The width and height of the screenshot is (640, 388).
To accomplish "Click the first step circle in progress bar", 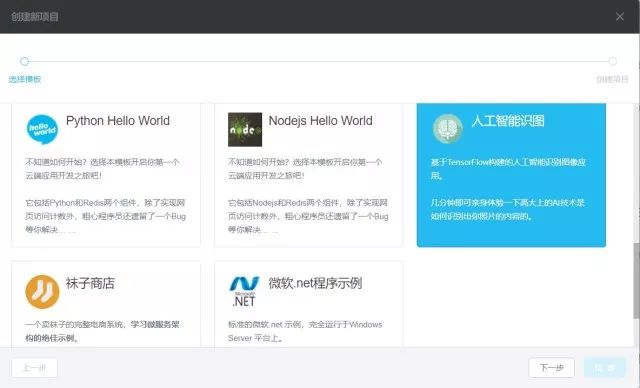I will point(24,61).
